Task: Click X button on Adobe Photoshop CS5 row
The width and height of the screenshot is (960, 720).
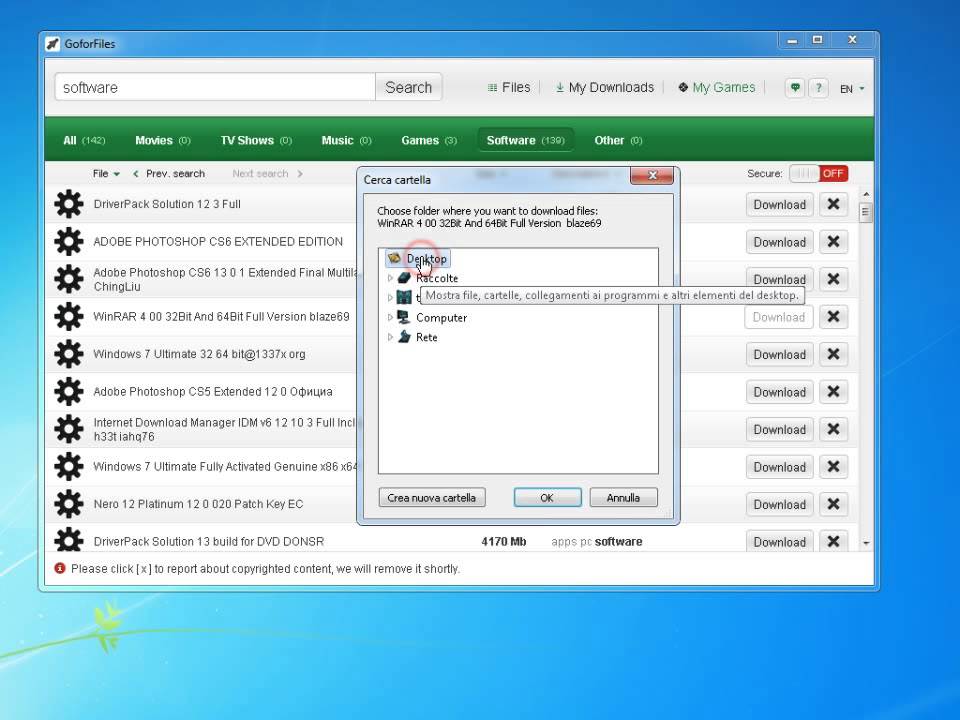Action: [x=833, y=392]
